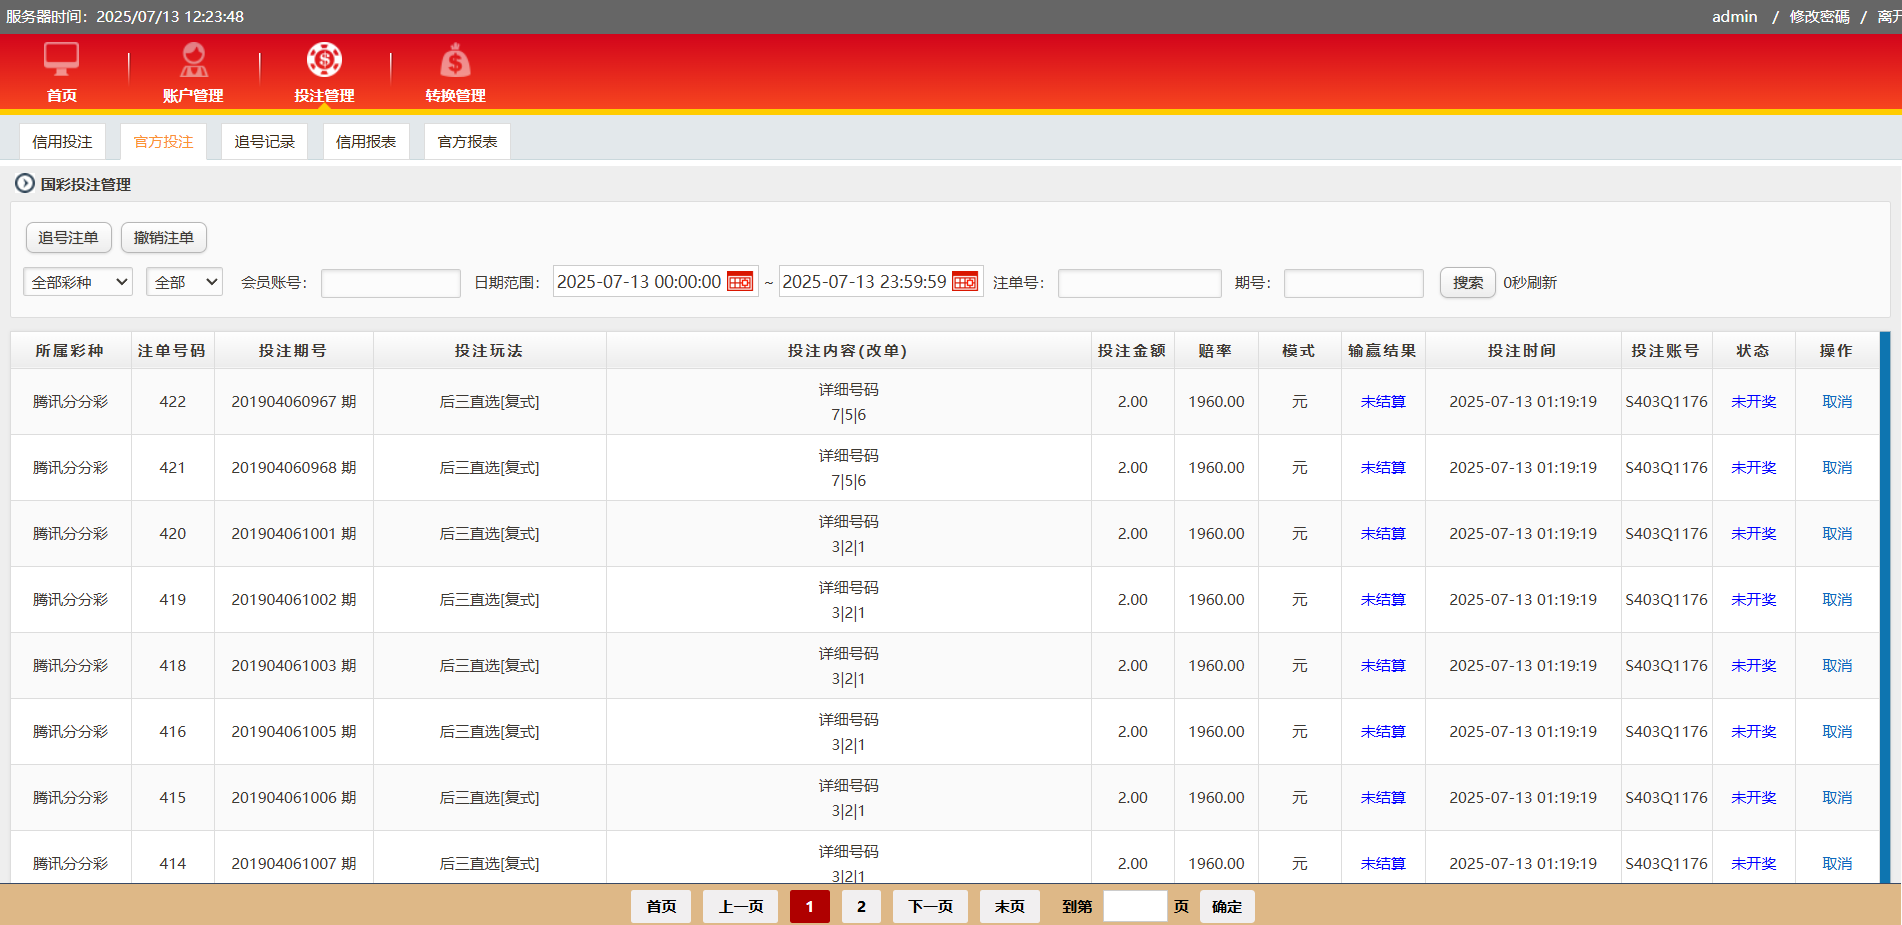Click the 首页 home monitor icon
The image size is (1902, 925).
coord(61,60)
